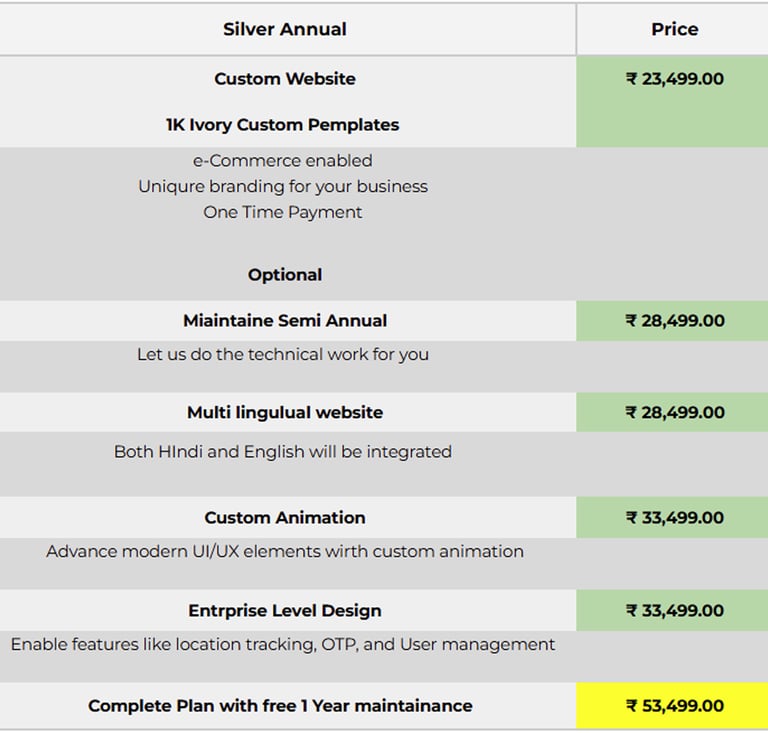
Task: Click the One Time Payment line
Action: coord(282,212)
